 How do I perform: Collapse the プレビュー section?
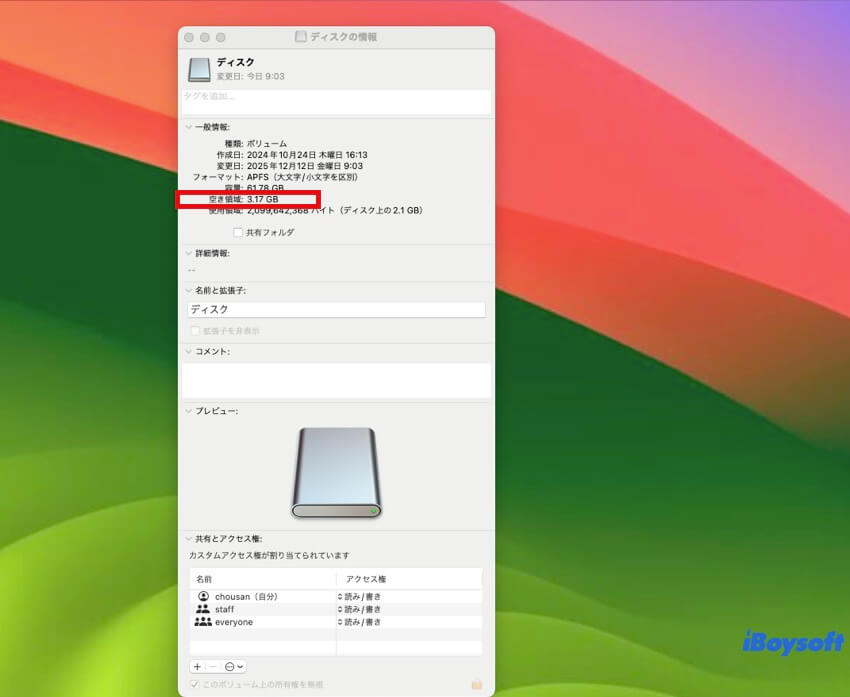coord(188,411)
